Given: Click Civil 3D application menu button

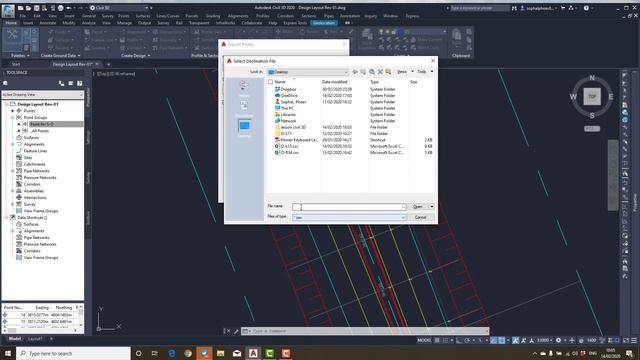Looking at the screenshot, I should [8, 11].
